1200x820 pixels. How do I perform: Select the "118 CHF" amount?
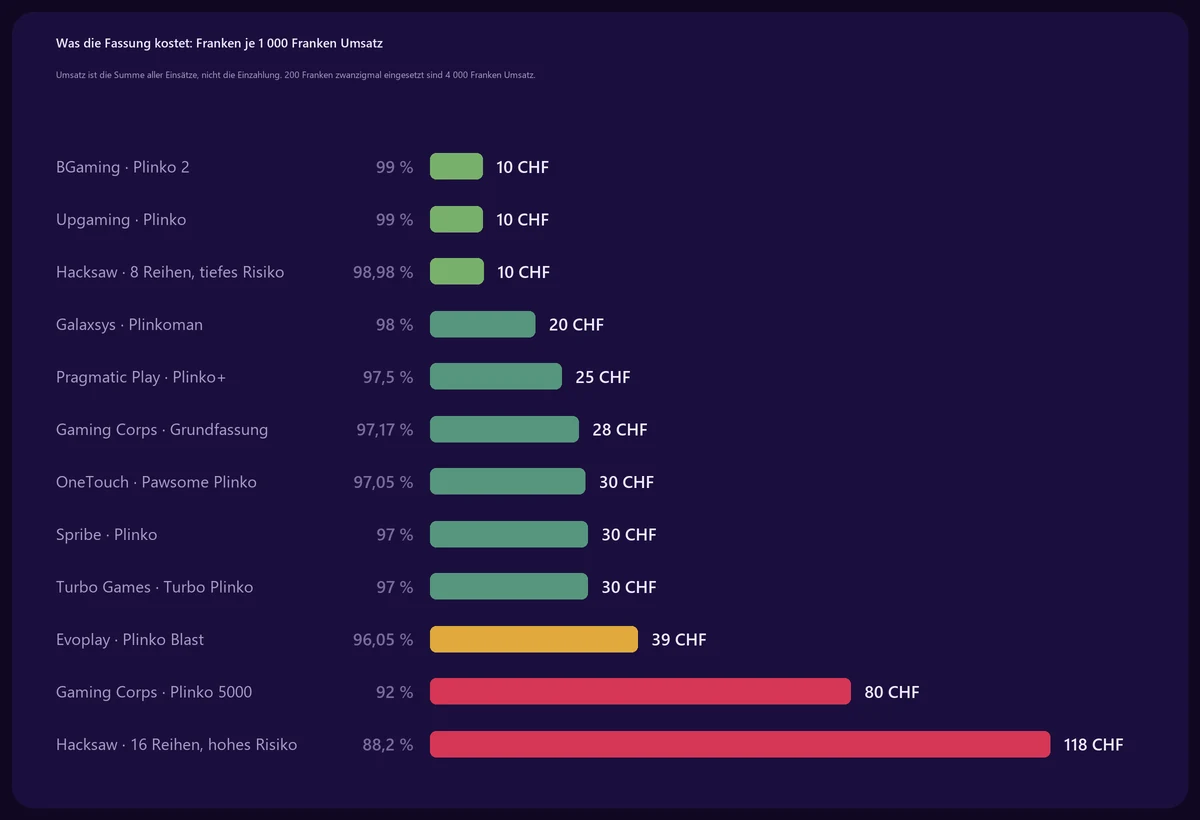[x=1094, y=745]
